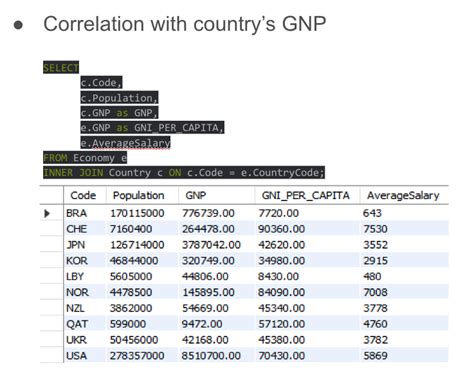Image resolution: width=474 pixels, height=377 pixels.
Task: Select the AverageSalary column header
Action: click(x=404, y=195)
